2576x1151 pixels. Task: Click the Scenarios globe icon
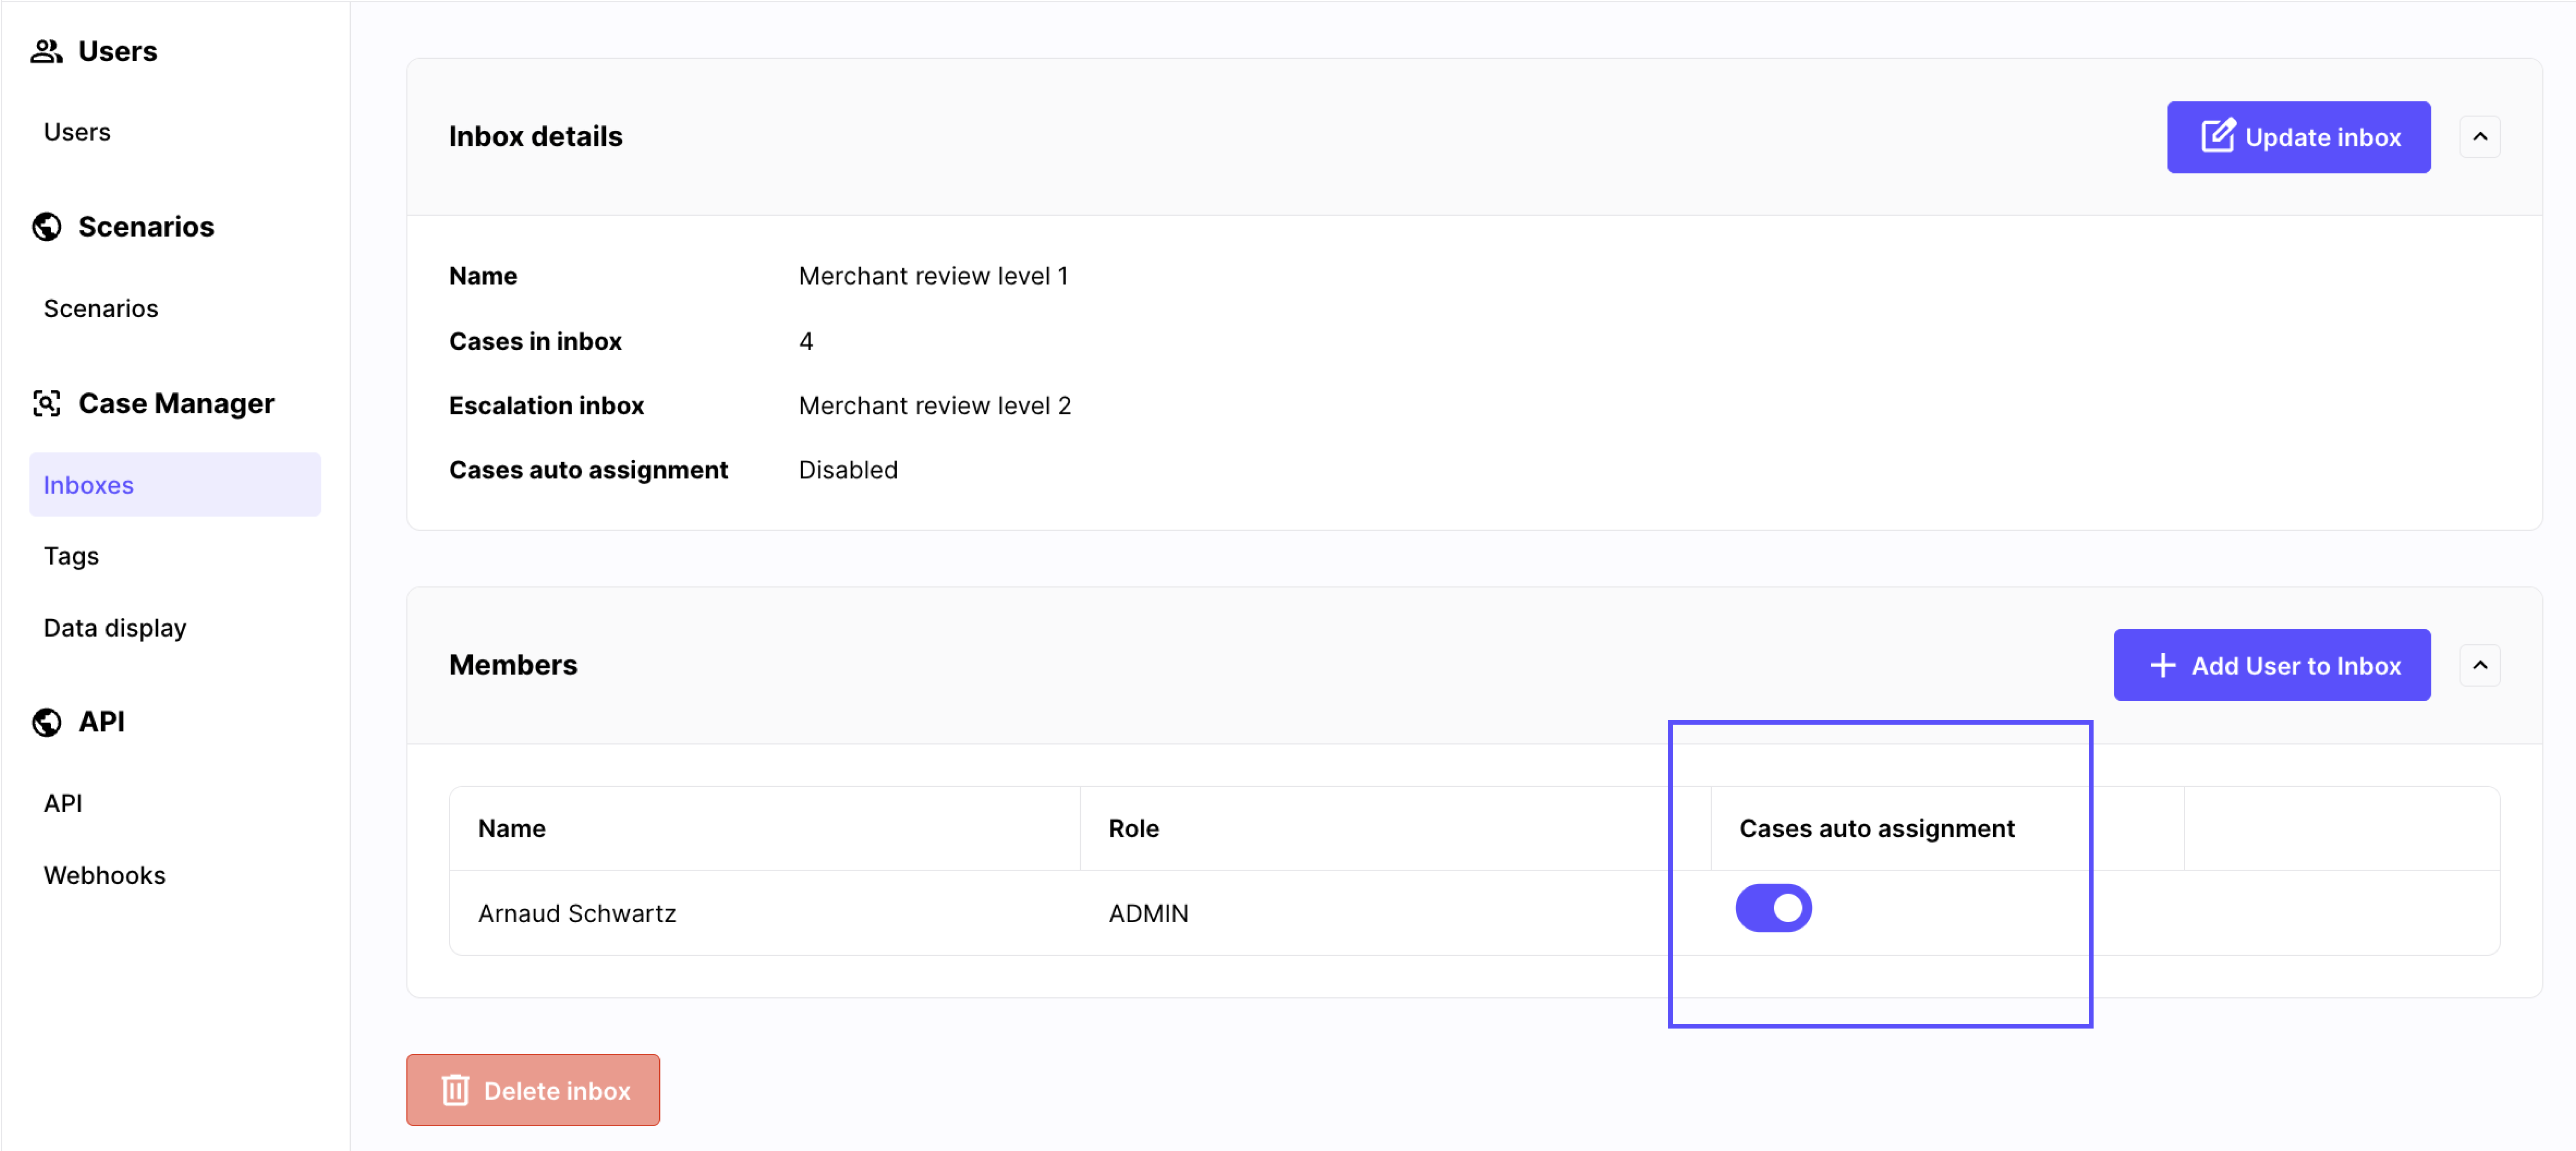[46, 227]
